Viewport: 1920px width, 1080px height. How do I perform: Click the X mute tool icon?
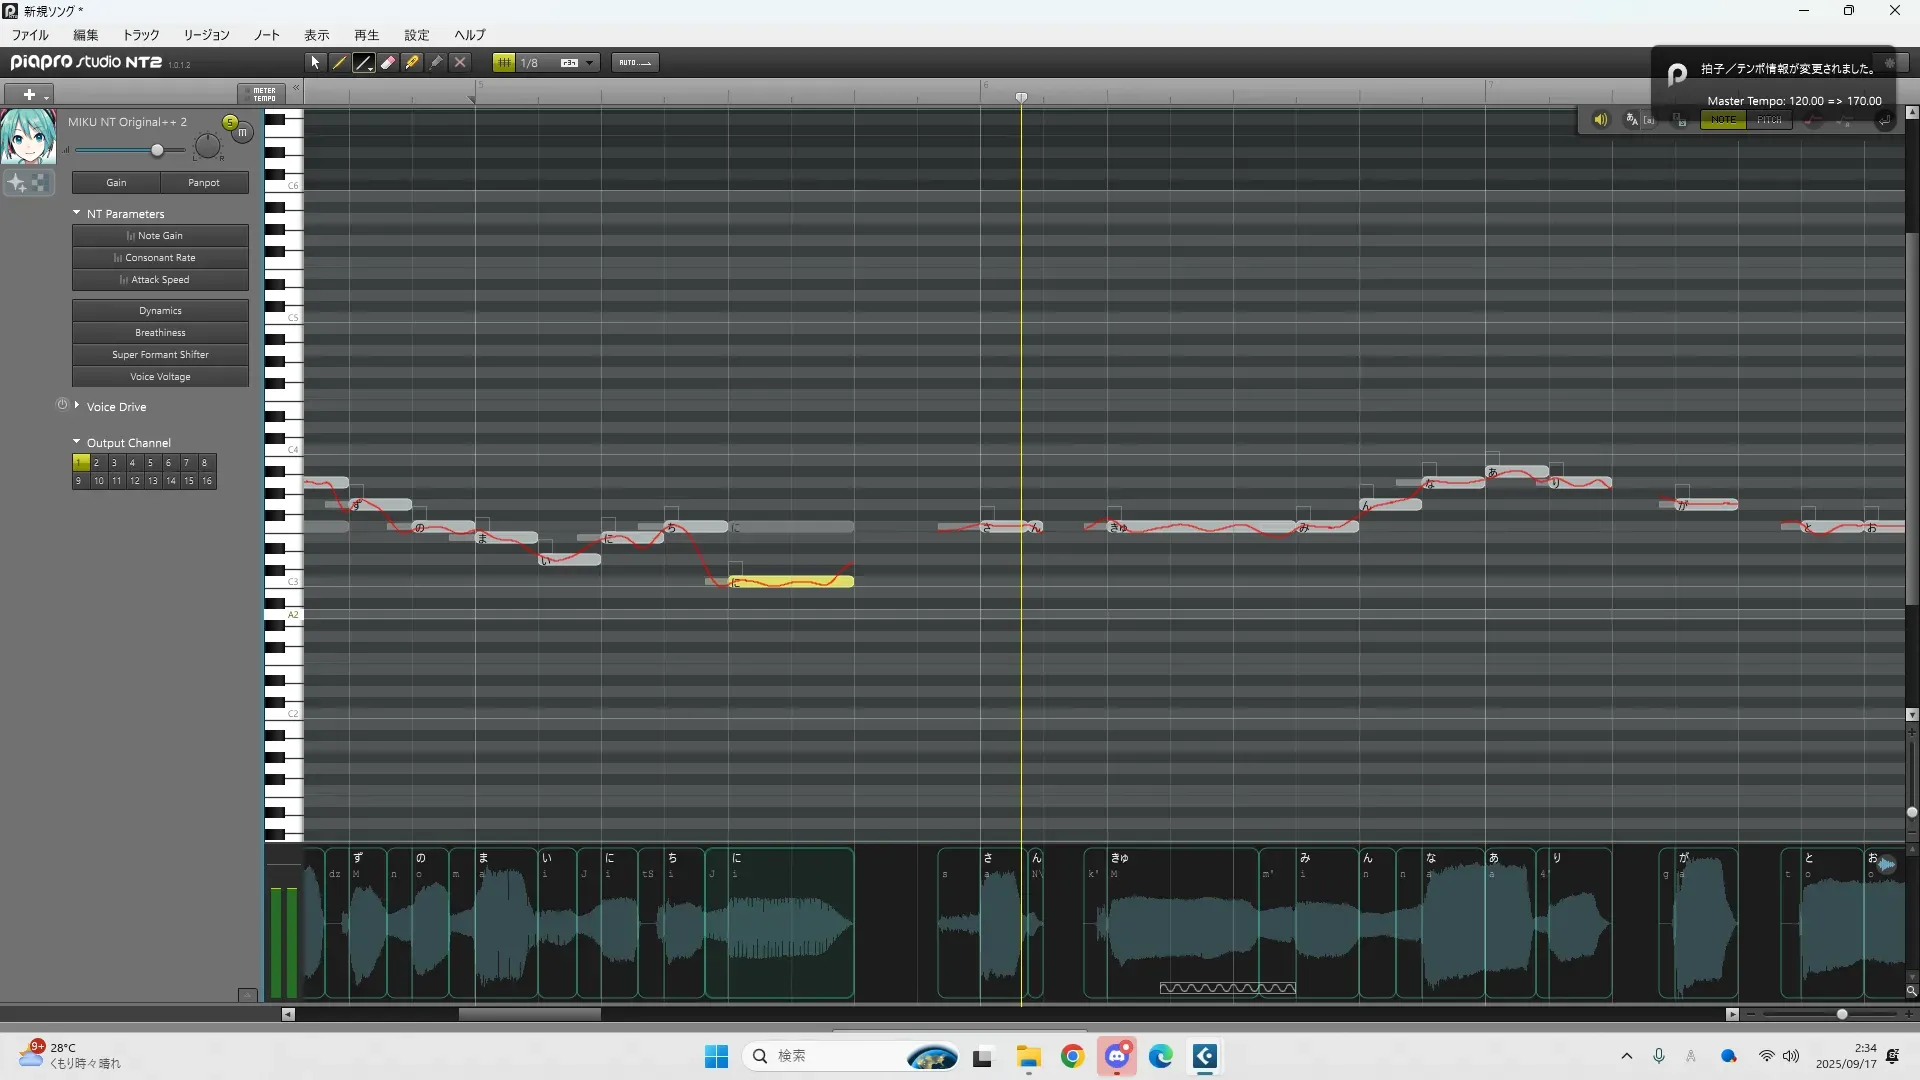(460, 62)
